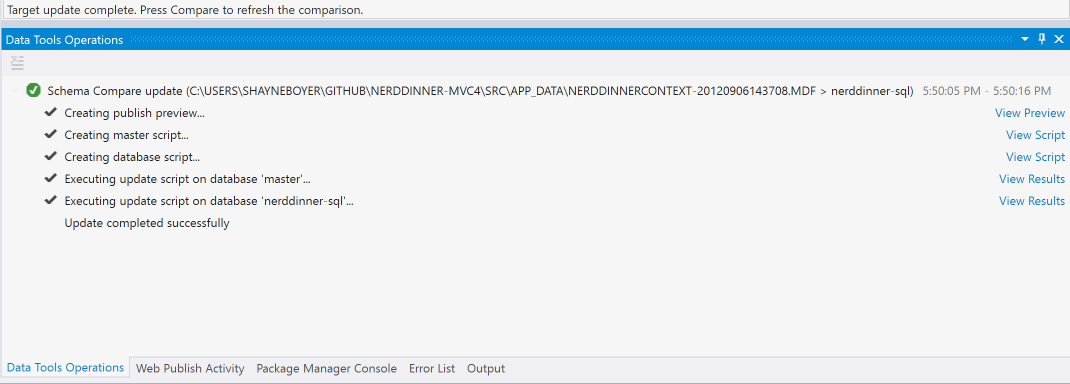
Task: Toggle the auto-hide pin icon
Action: tap(1042, 40)
